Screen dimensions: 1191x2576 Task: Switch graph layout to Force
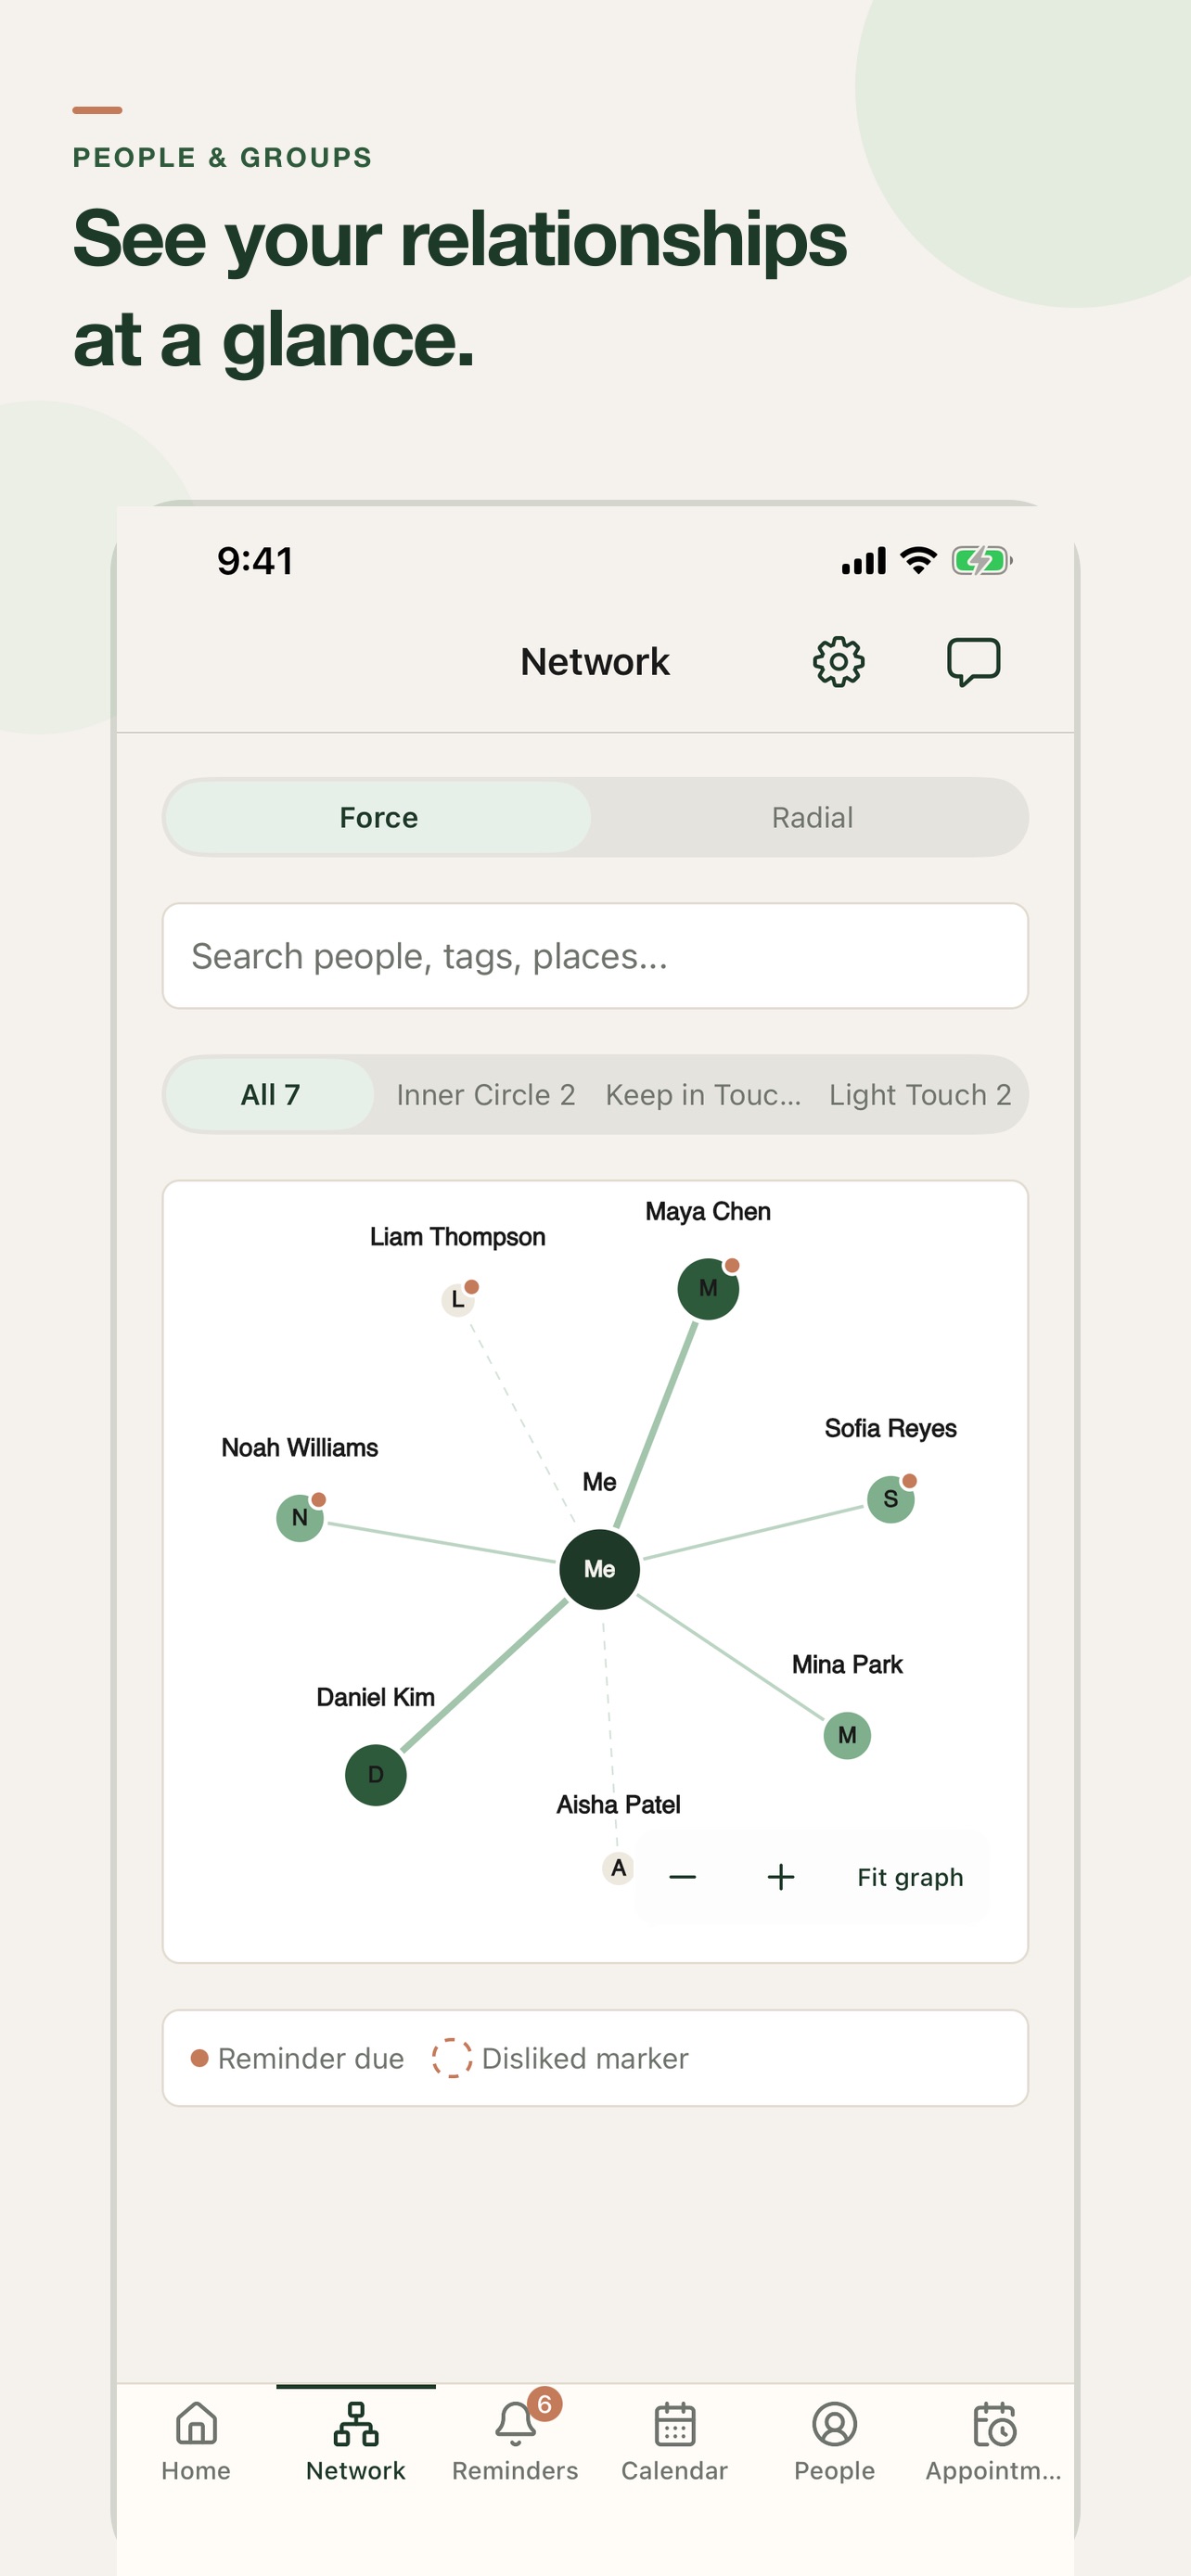pos(378,817)
